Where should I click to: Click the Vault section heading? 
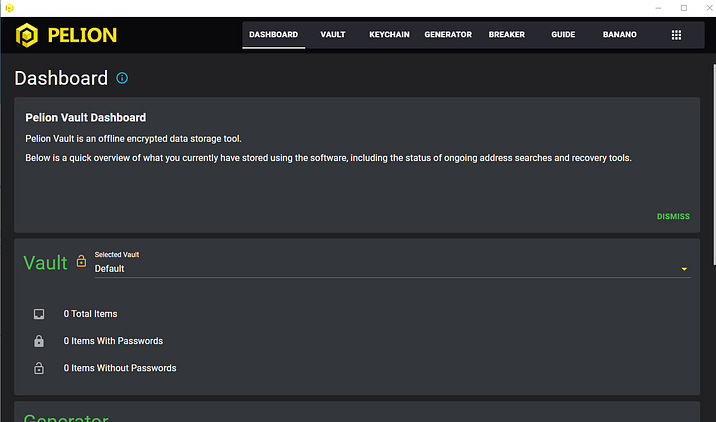click(45, 263)
